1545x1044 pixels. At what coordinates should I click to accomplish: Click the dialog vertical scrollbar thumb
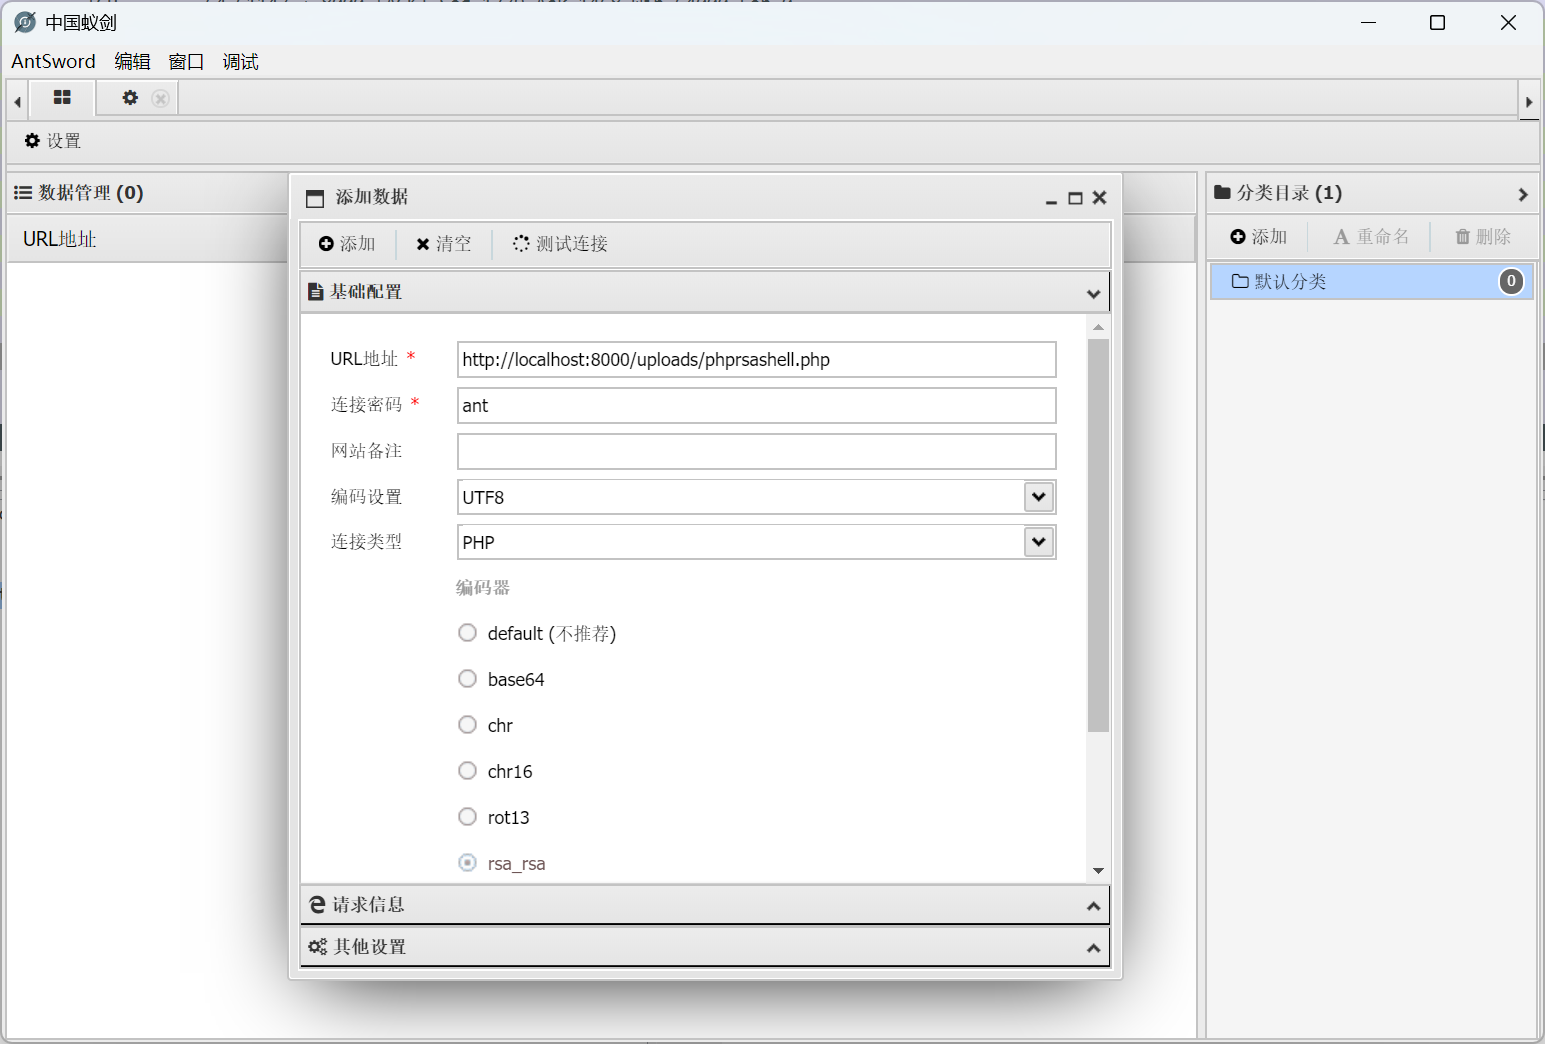[x=1098, y=535]
